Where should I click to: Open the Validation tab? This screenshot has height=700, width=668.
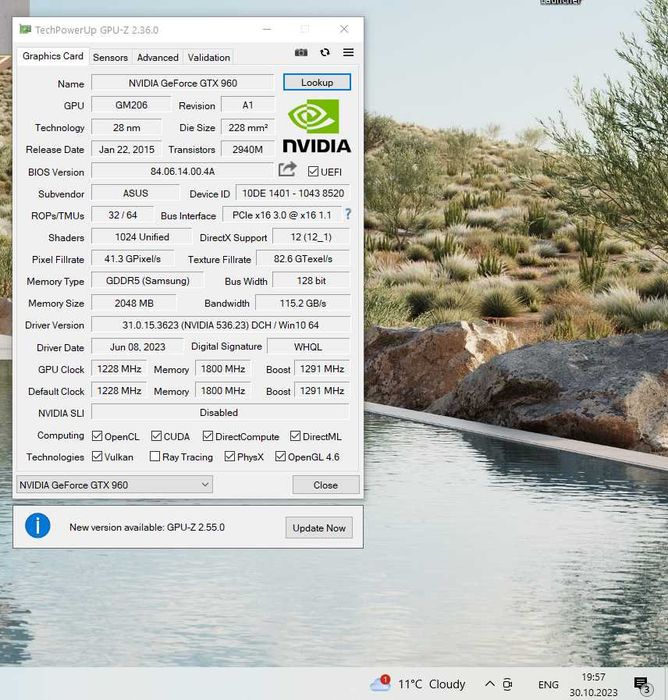[x=209, y=58]
